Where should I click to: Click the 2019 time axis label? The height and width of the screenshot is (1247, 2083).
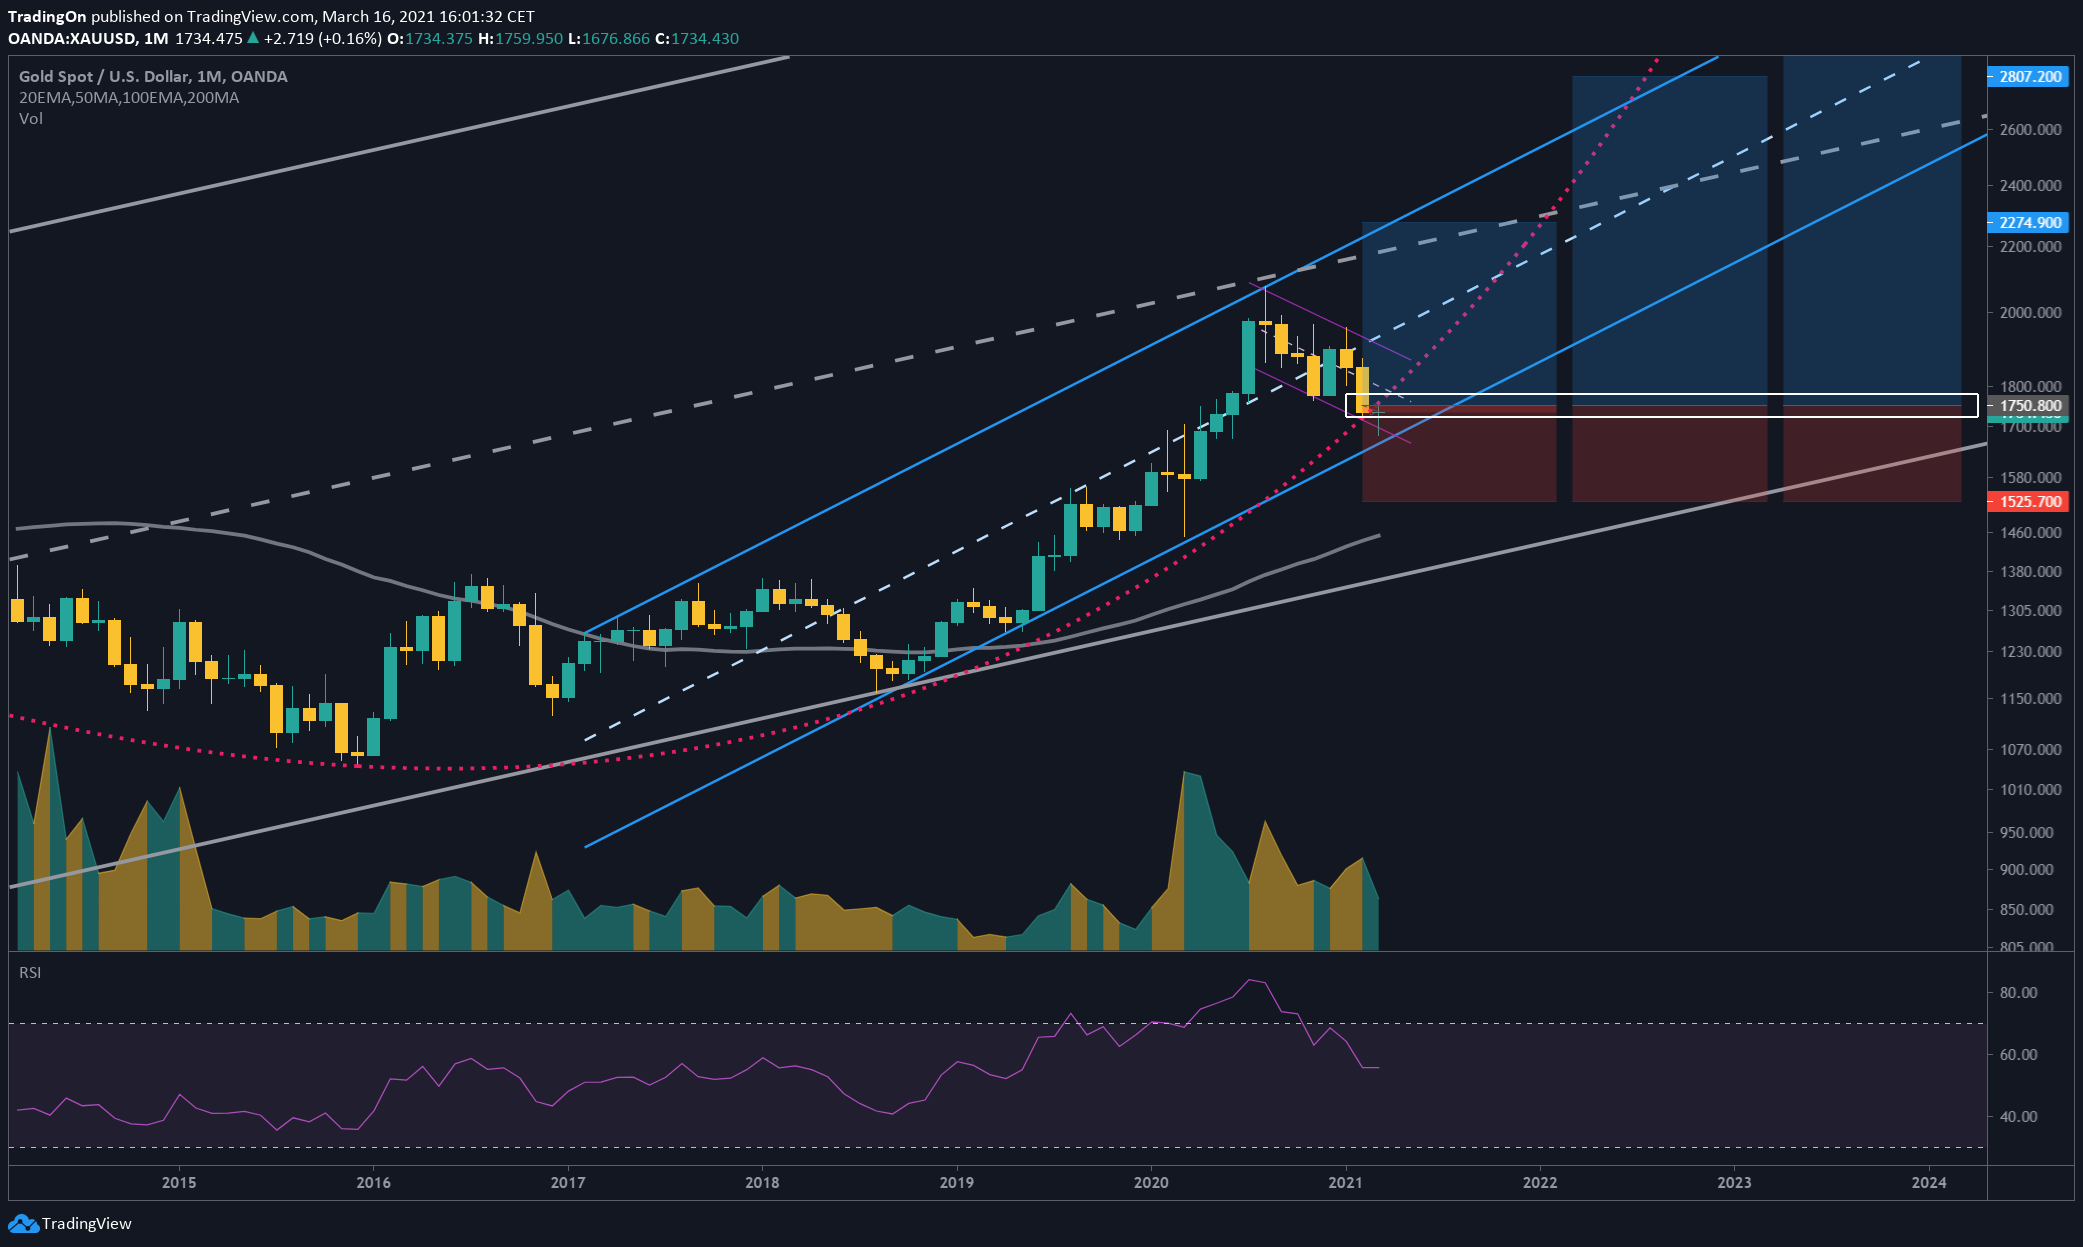[x=957, y=1182]
